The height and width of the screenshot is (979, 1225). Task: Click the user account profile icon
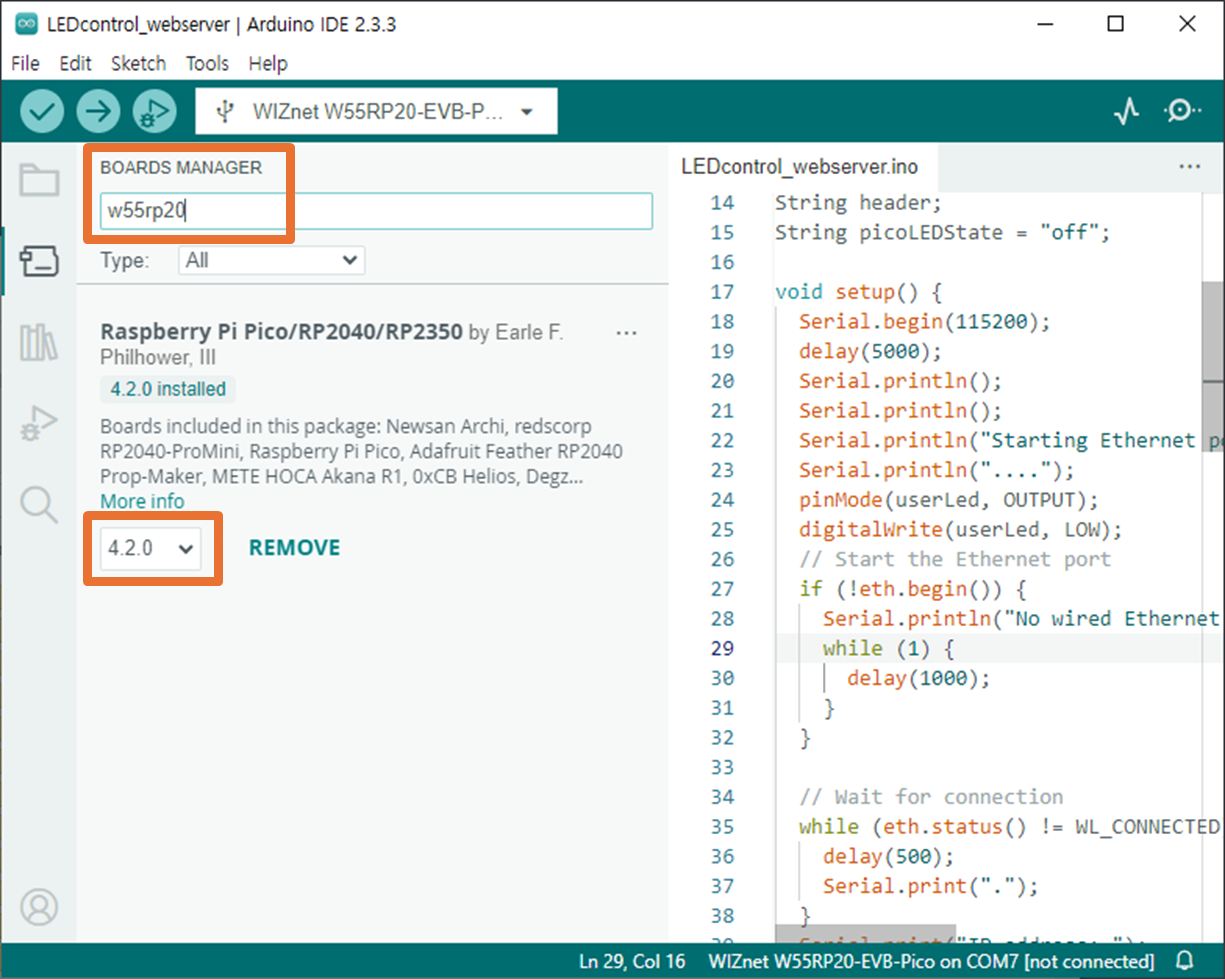(x=39, y=907)
